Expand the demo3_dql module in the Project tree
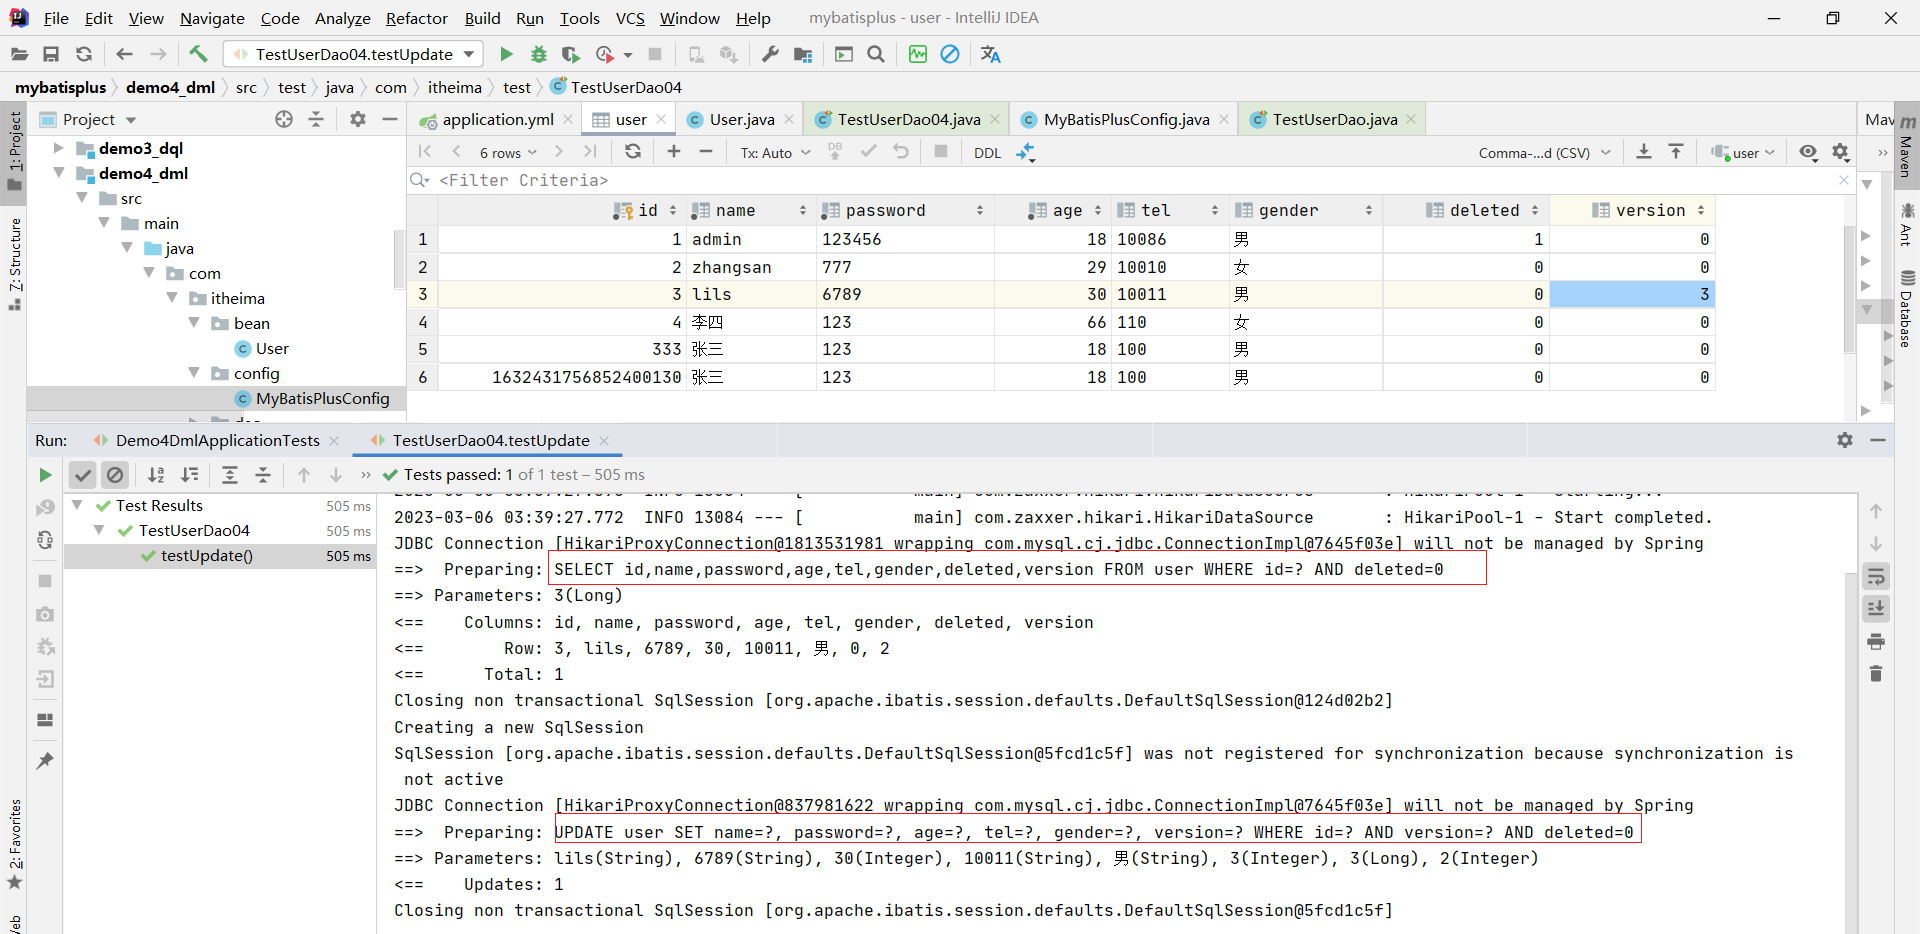The width and height of the screenshot is (1920, 934). click(x=58, y=148)
